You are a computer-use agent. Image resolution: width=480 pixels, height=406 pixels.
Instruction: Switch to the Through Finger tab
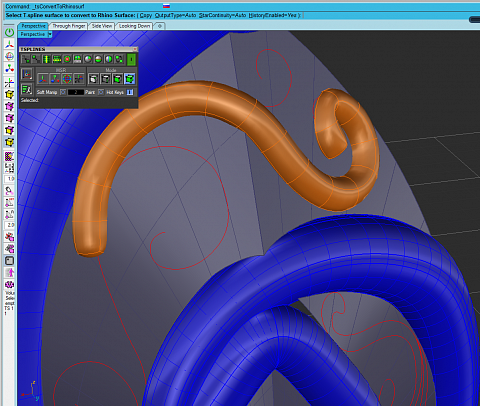tap(69, 26)
